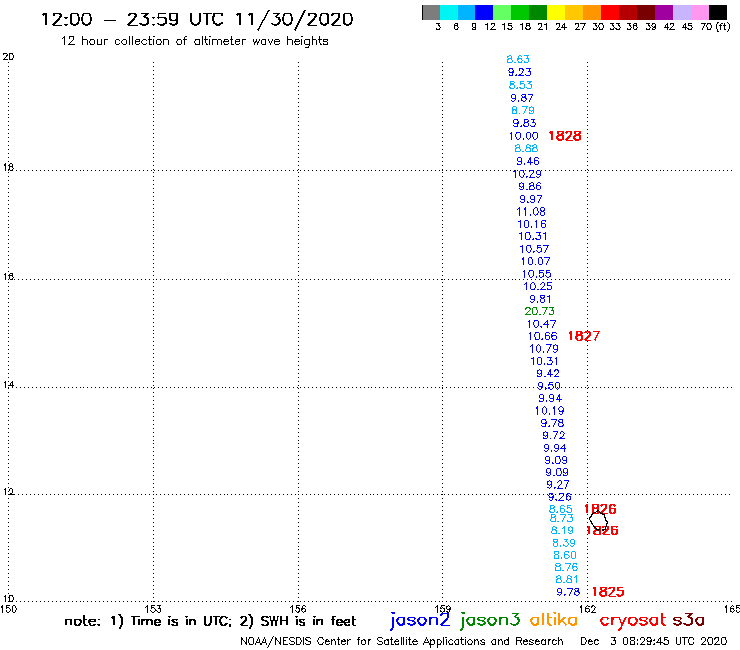The width and height of the screenshot is (740, 650).
Task: Select the purple swatch in the color scale
Action: 664,12
